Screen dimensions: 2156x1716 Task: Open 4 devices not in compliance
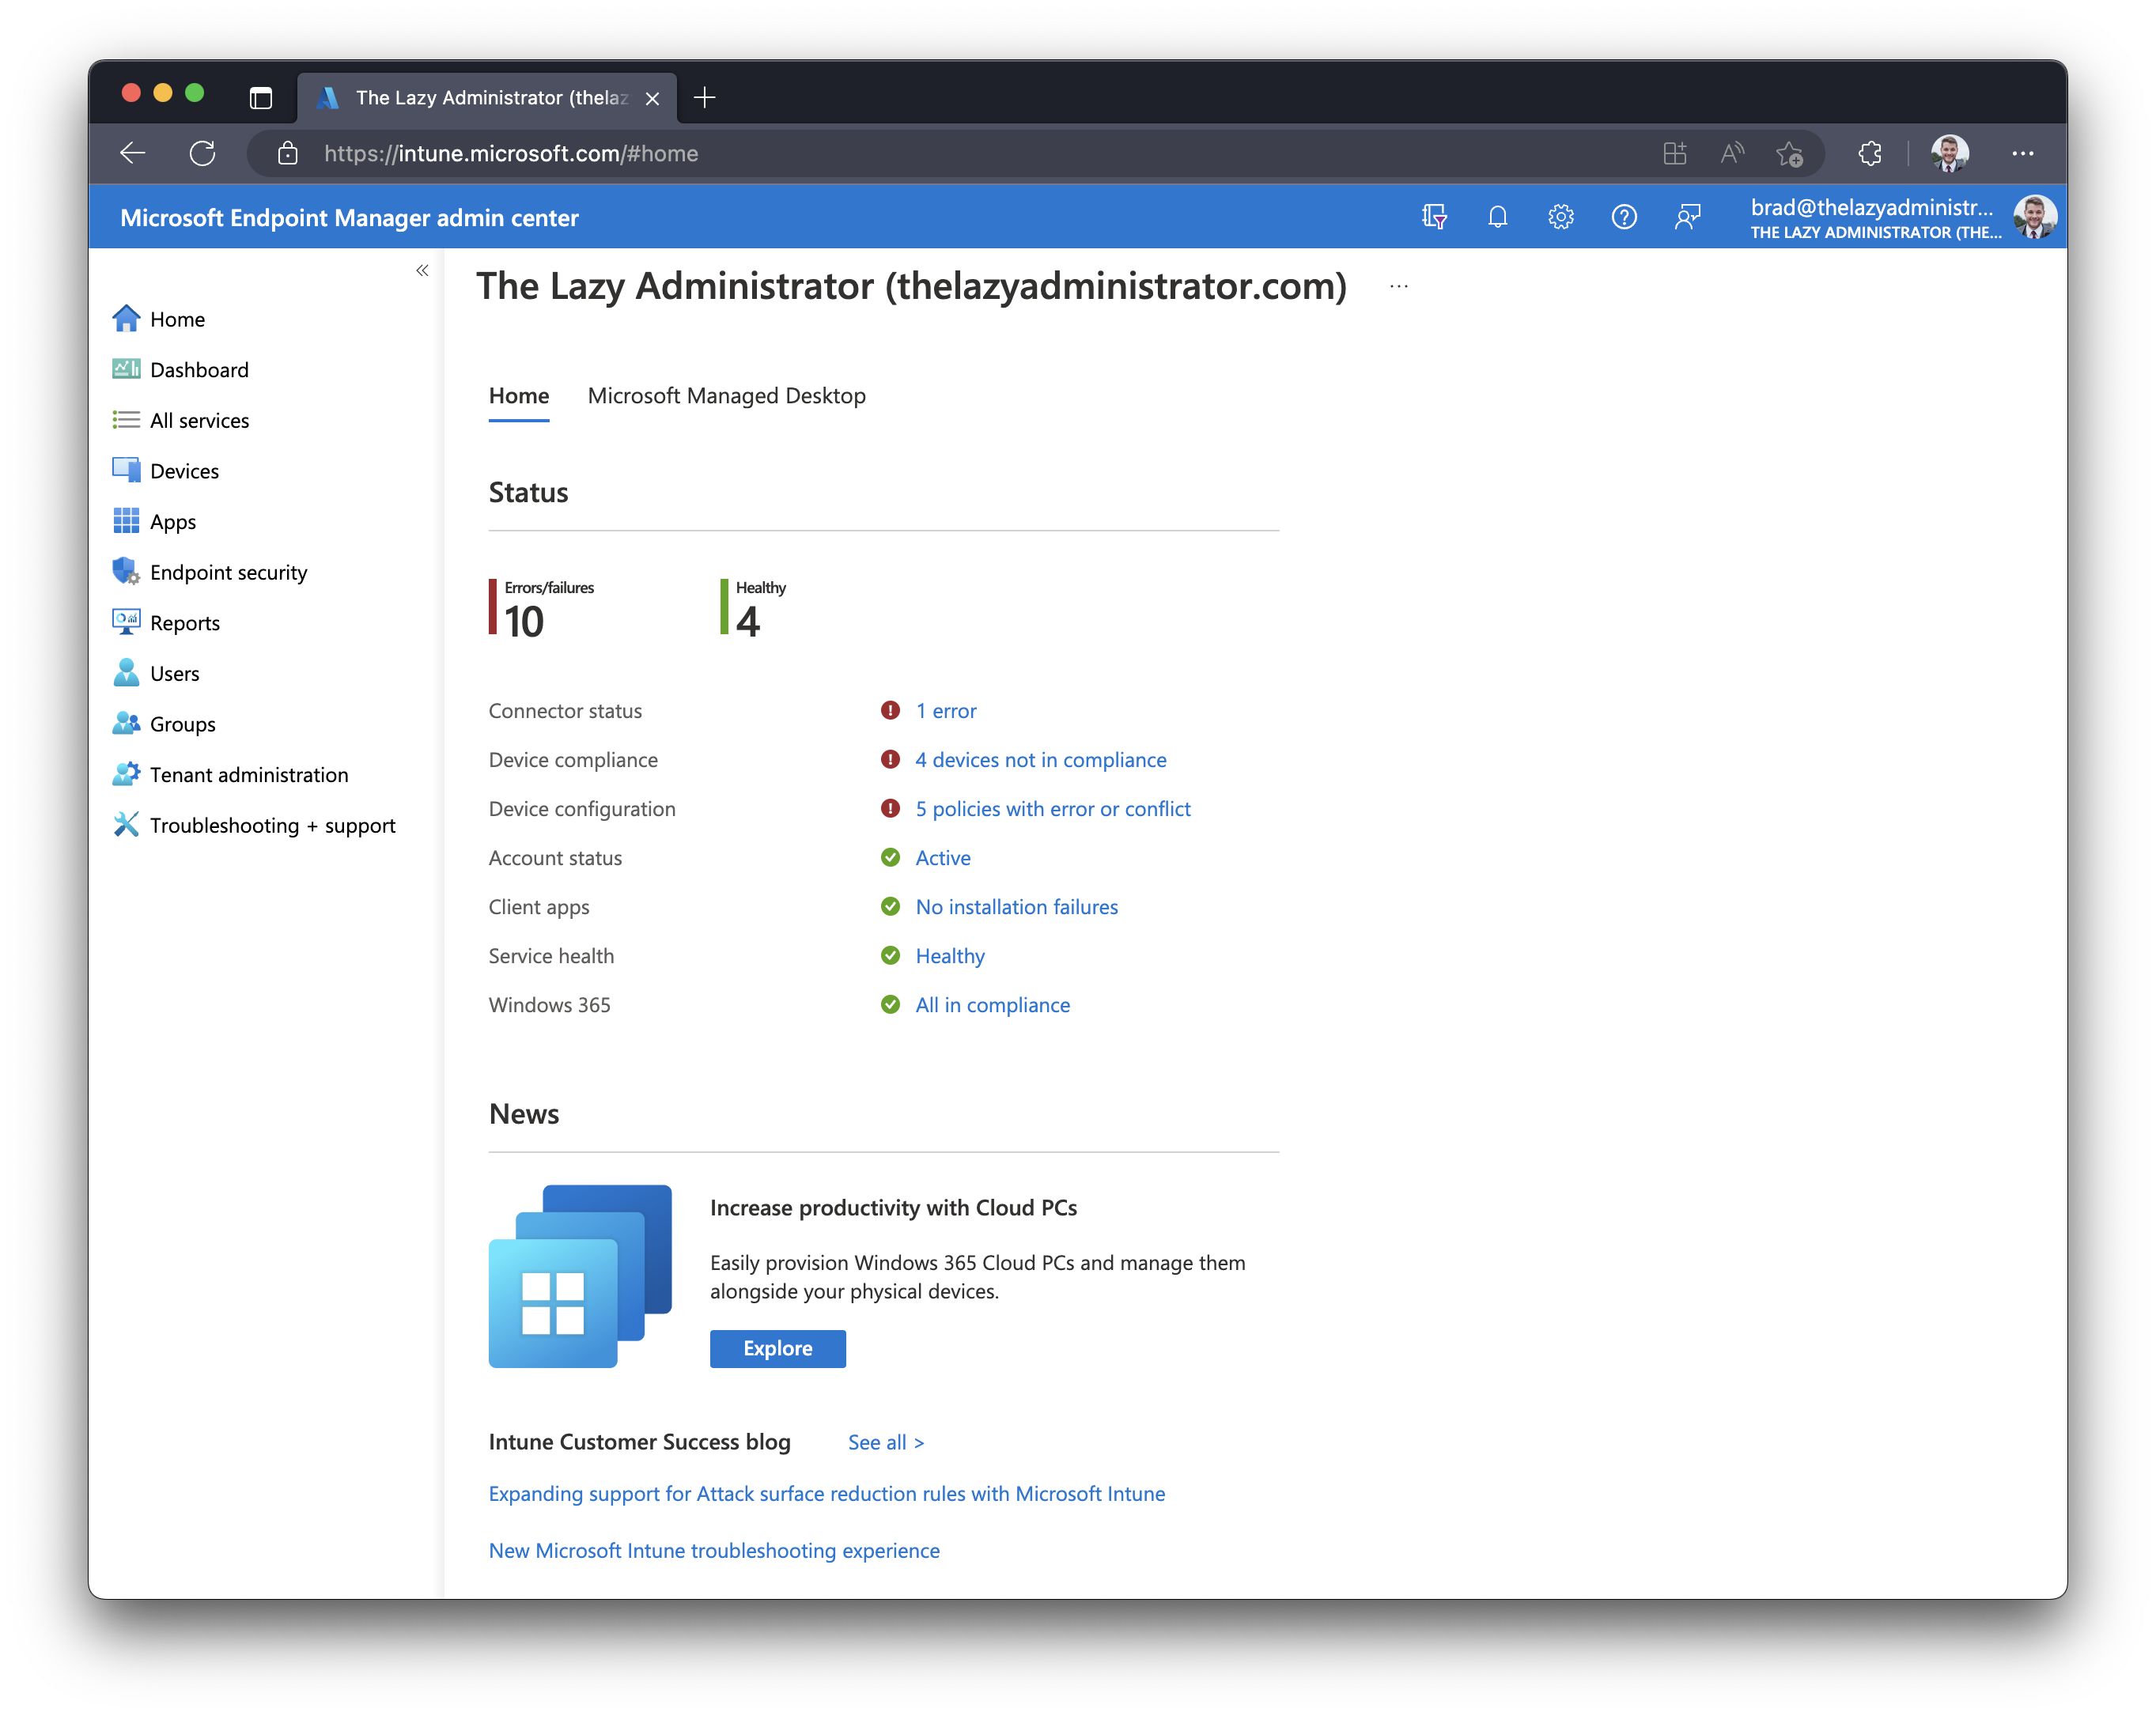click(1040, 758)
